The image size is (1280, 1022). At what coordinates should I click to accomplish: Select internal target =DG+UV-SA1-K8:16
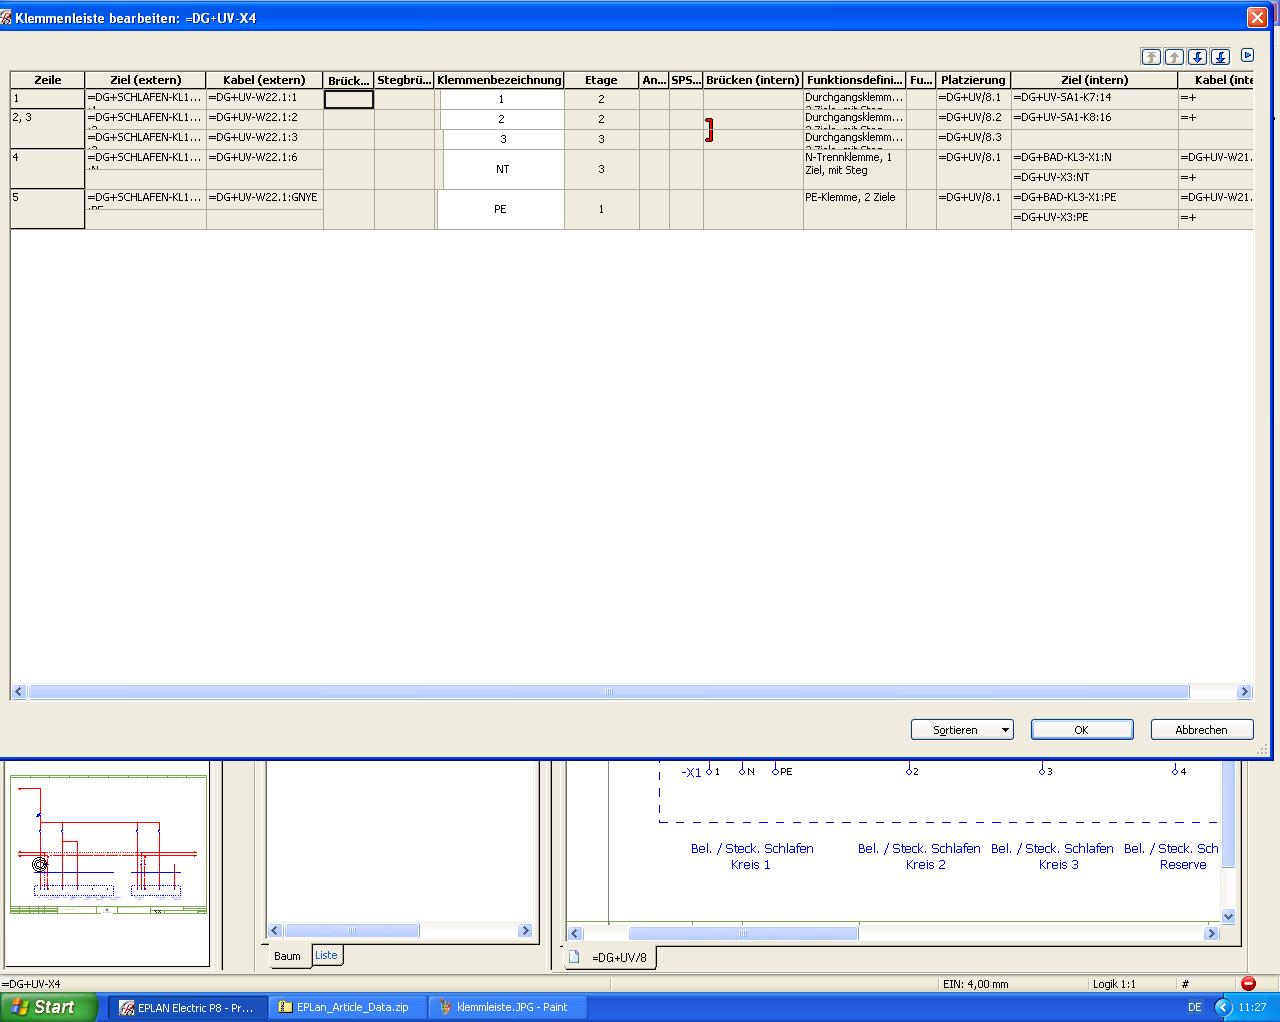pos(1095,118)
